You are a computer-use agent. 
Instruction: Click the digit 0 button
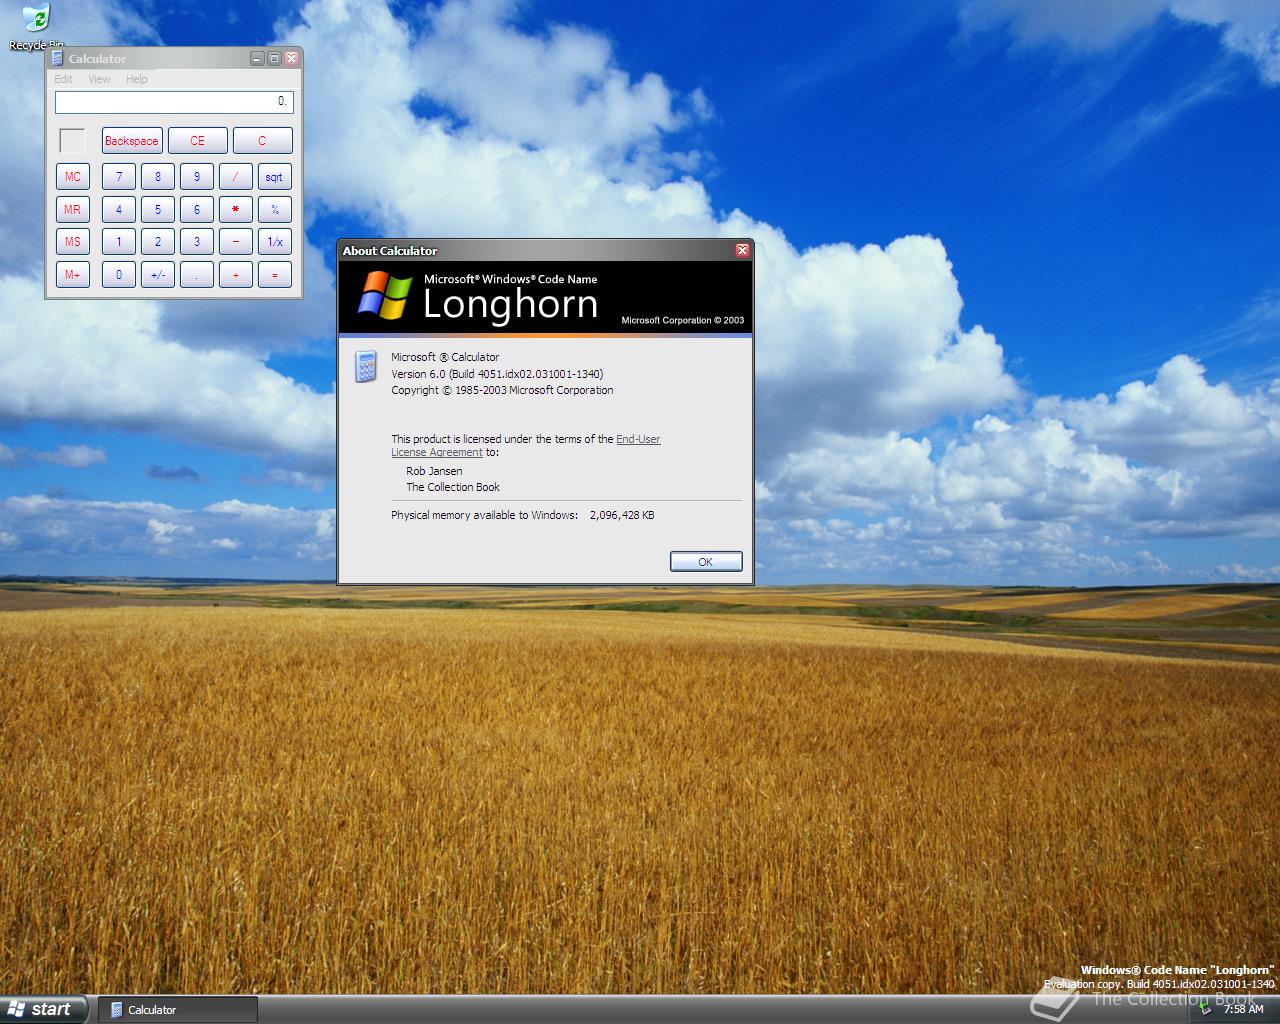pos(119,275)
